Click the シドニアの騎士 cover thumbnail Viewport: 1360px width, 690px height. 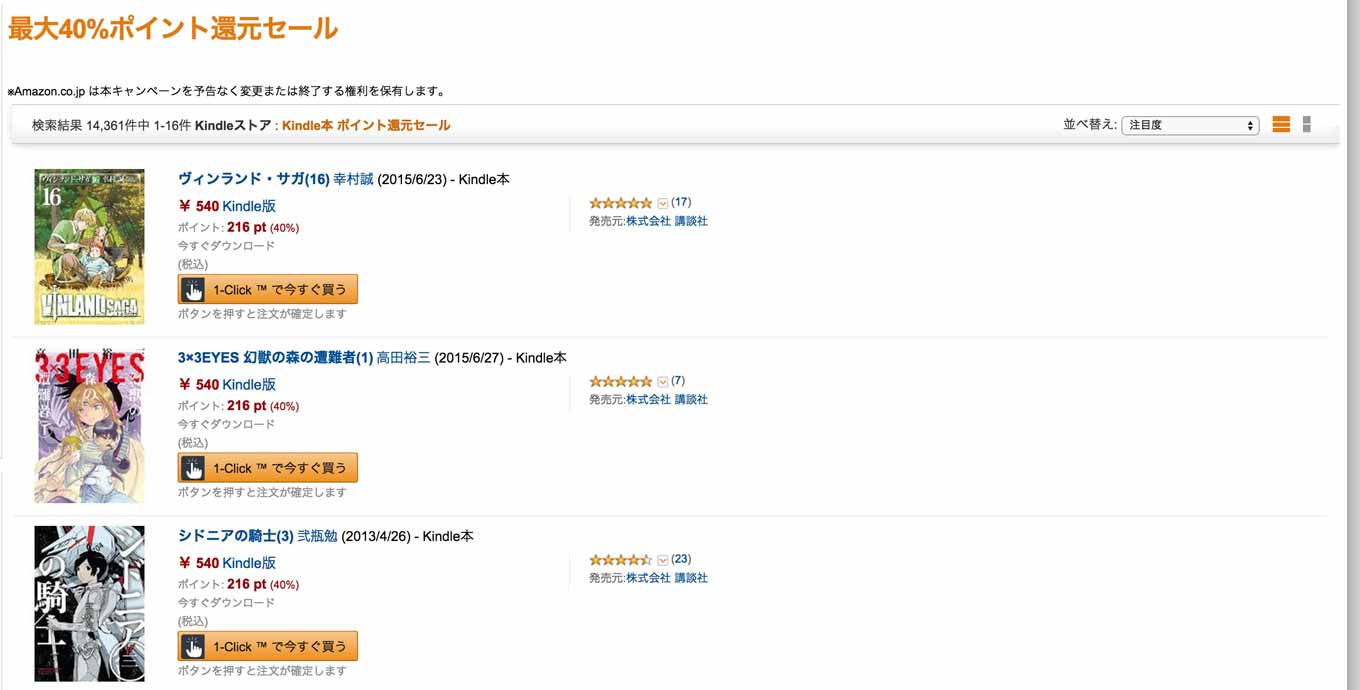[89, 603]
